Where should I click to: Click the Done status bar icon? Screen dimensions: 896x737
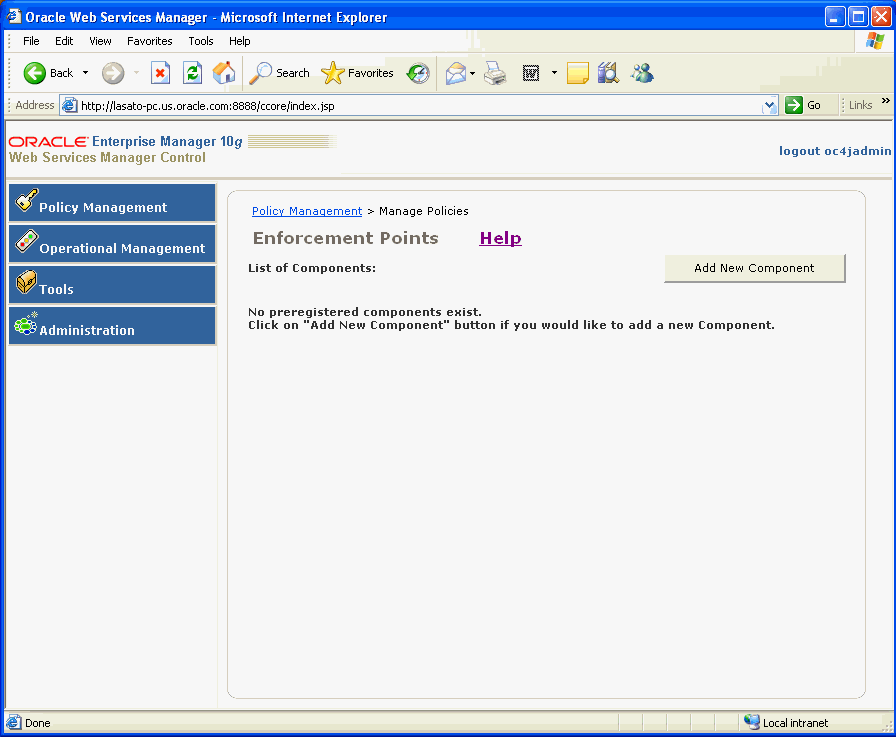pos(14,723)
